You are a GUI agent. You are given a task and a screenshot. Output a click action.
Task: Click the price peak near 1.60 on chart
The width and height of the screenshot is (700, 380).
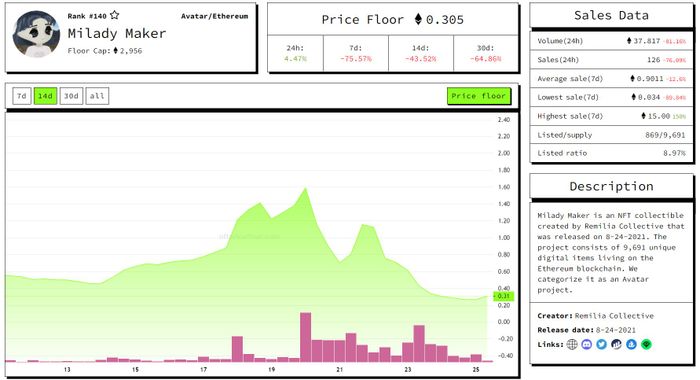[306, 188]
